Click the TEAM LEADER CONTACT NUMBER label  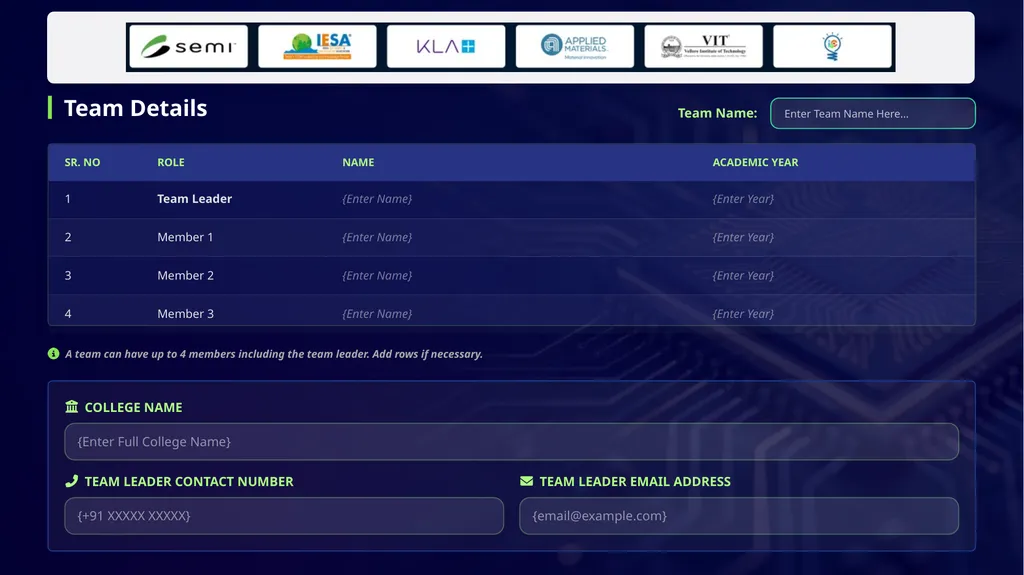pyautogui.click(x=189, y=482)
